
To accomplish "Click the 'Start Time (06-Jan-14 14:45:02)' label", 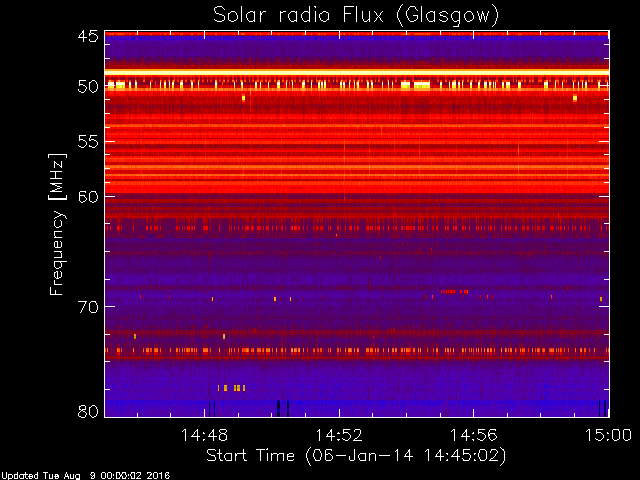I will pyautogui.click(x=356, y=456).
